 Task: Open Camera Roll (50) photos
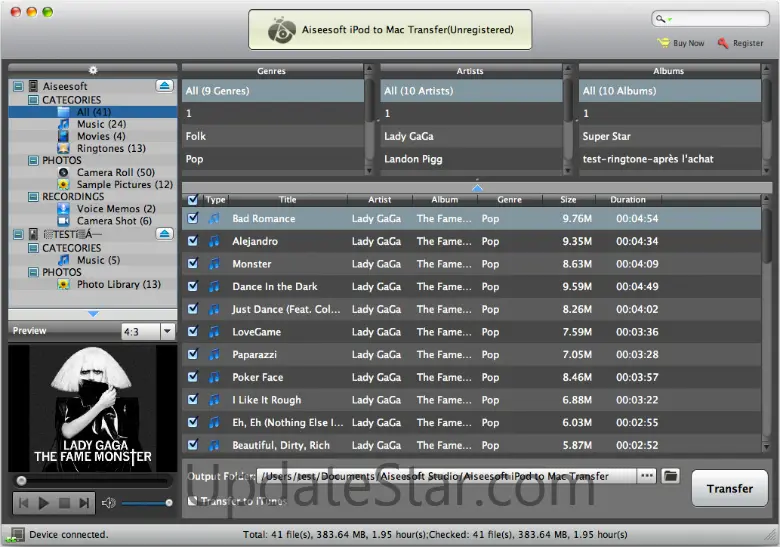pyautogui.click(x=115, y=172)
